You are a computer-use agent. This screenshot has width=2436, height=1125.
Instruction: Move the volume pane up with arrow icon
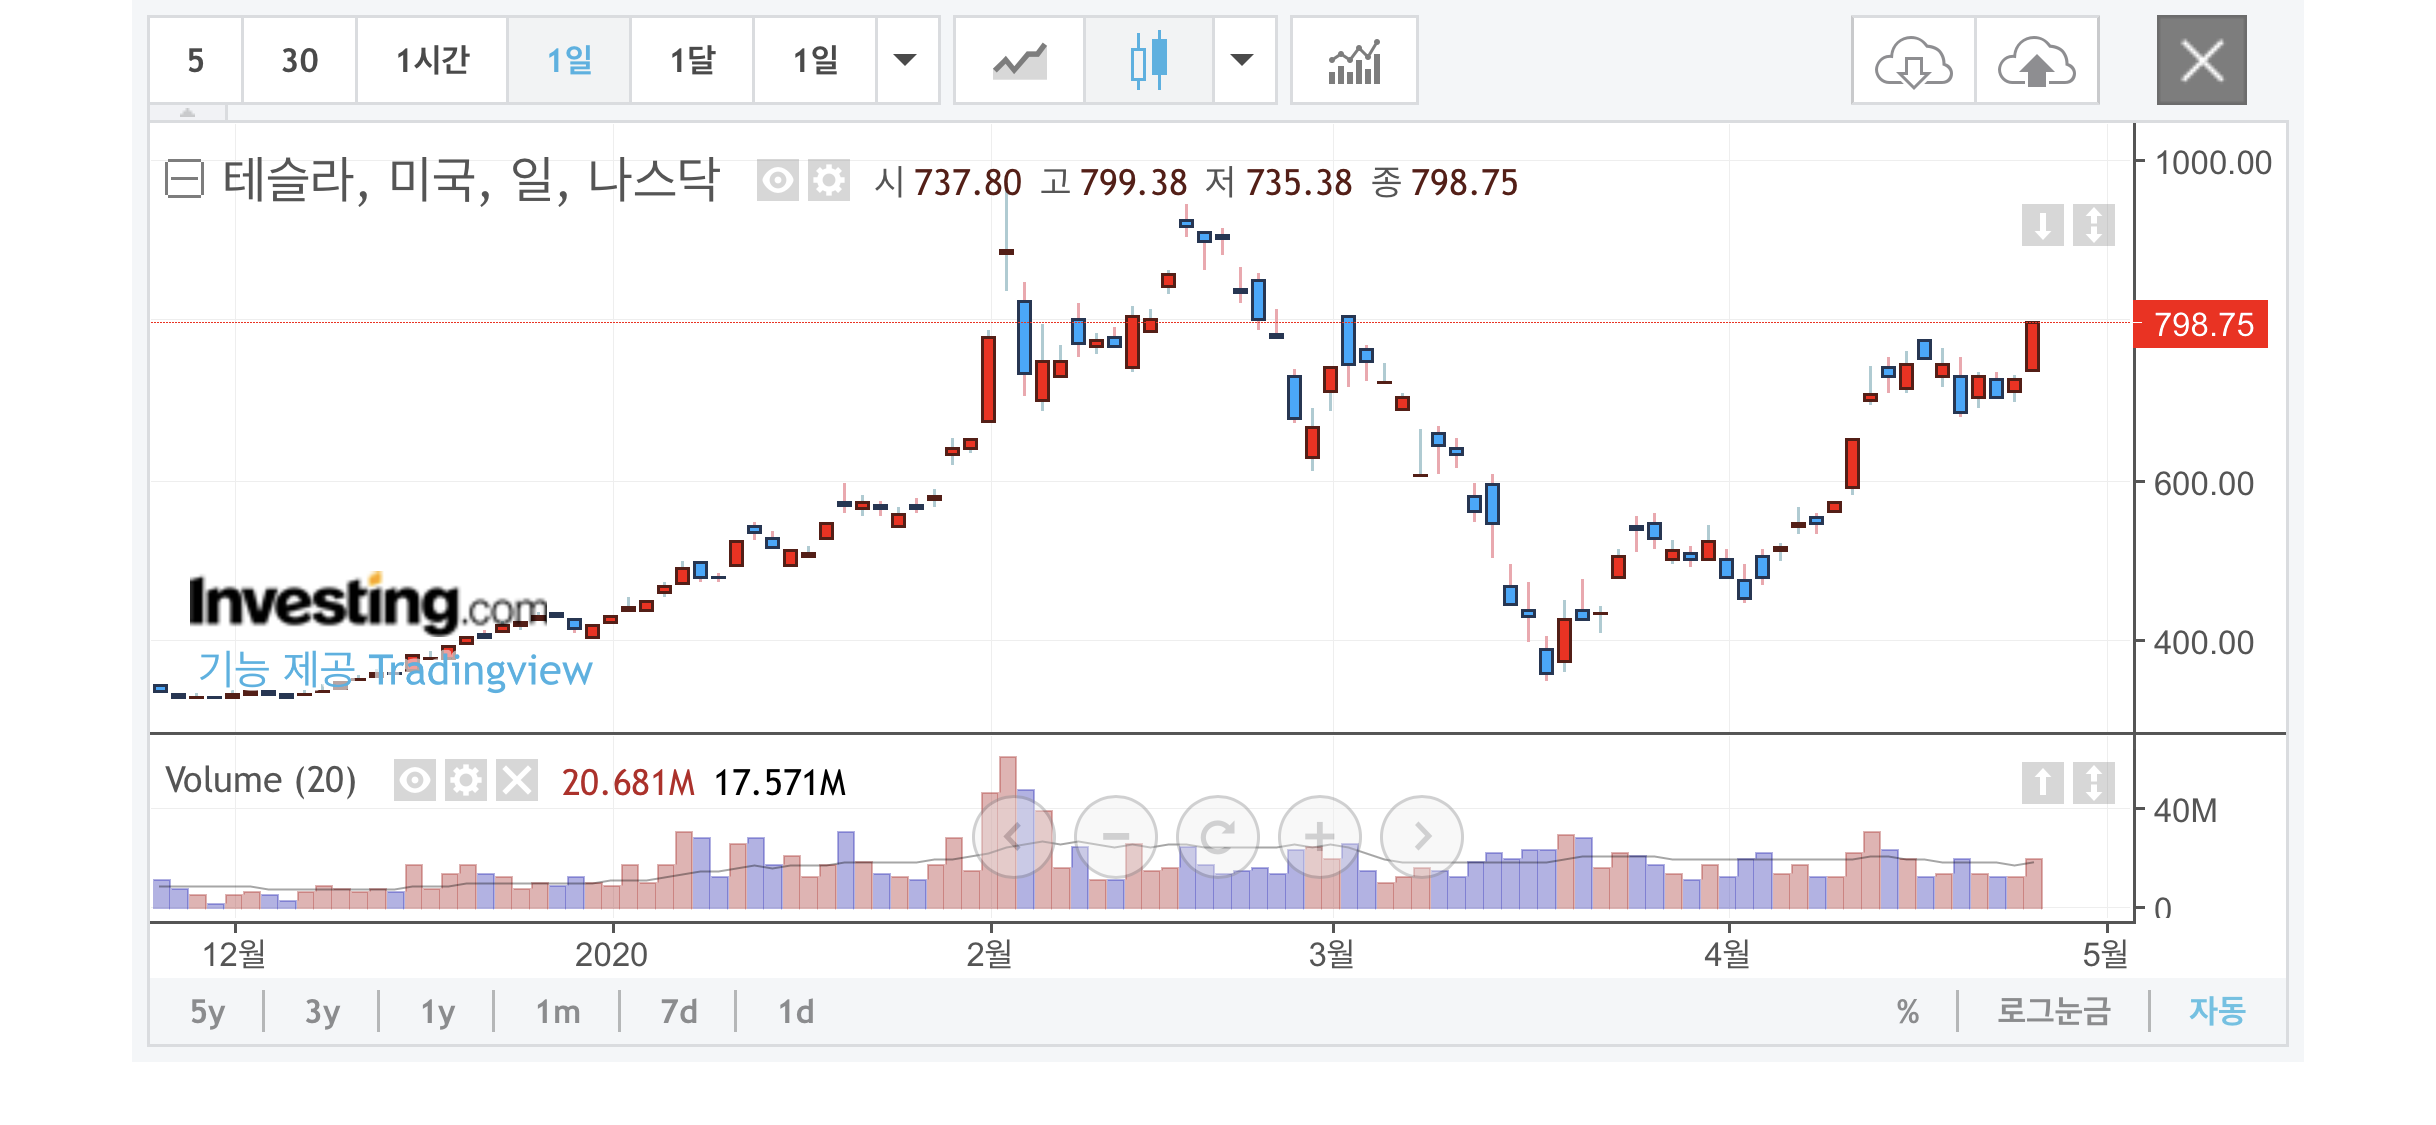[2043, 782]
